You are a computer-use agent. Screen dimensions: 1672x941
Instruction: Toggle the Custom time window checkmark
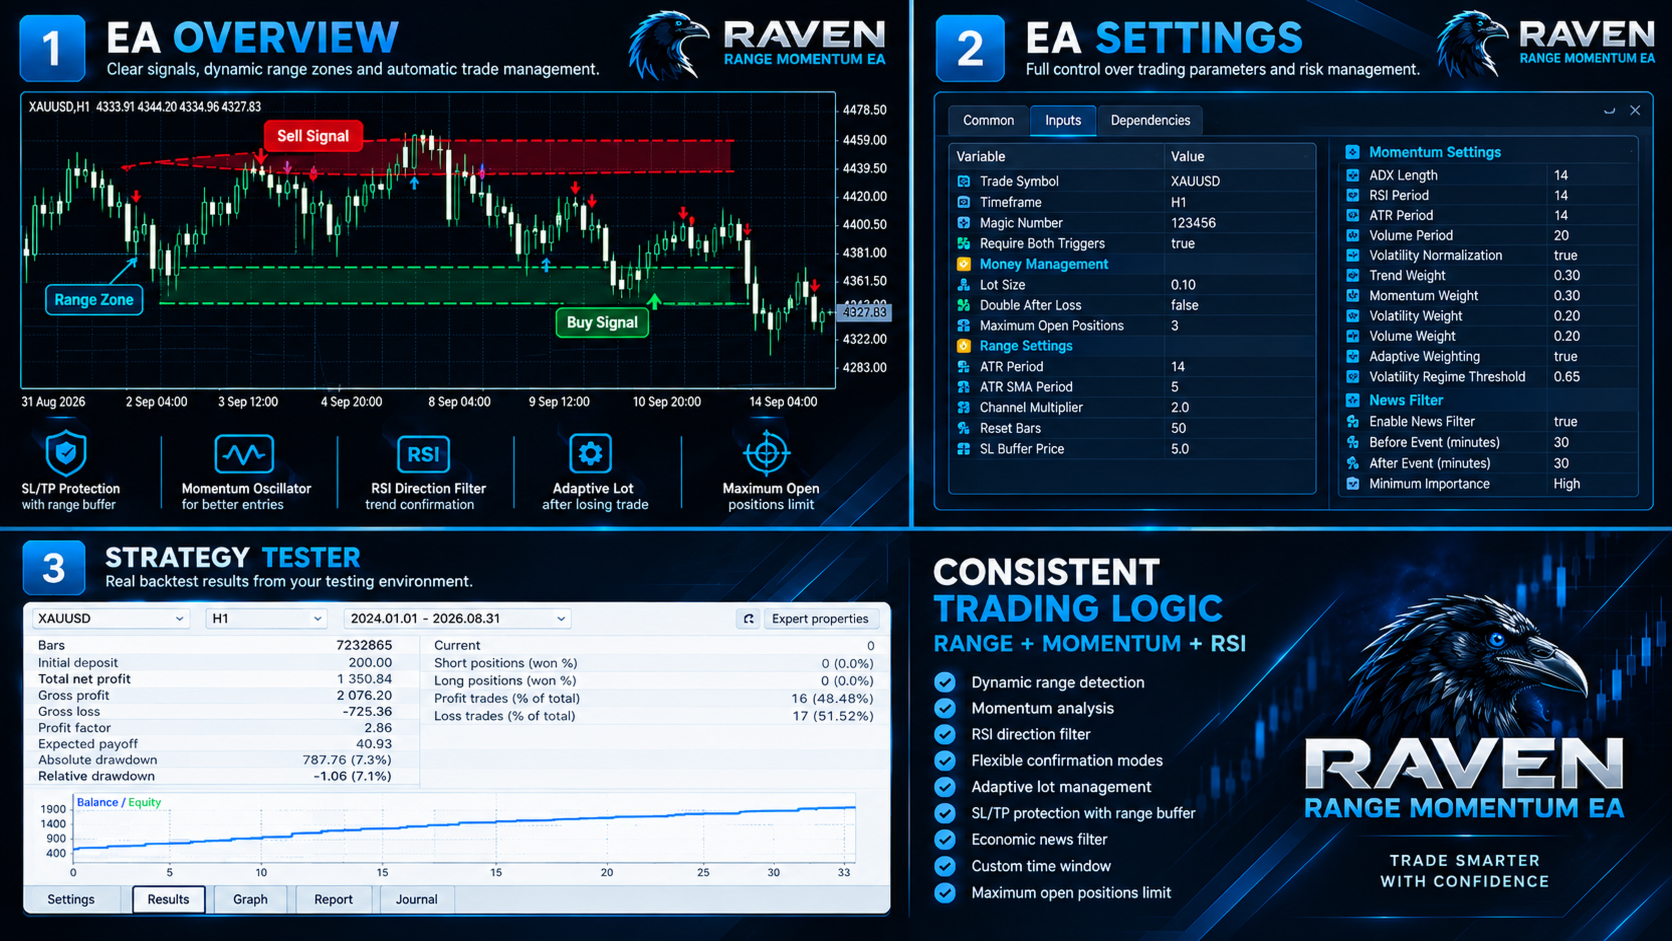(945, 866)
